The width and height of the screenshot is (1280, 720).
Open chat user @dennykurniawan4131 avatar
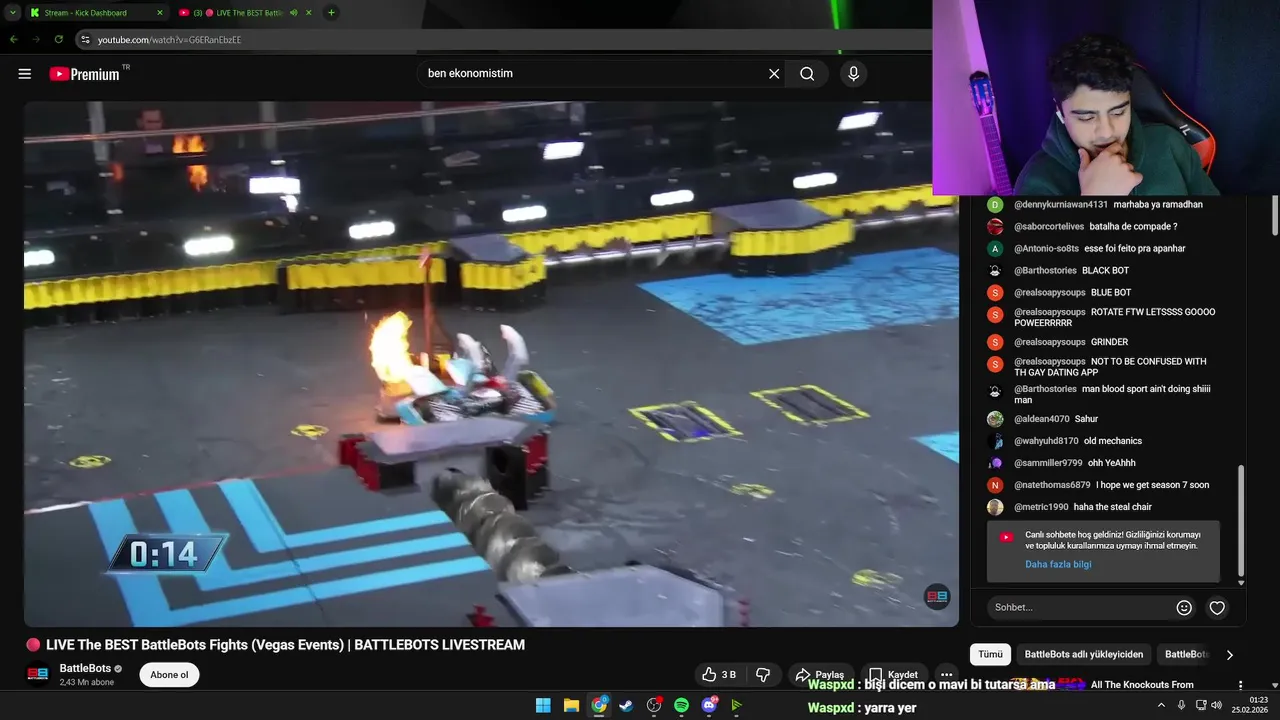(995, 205)
